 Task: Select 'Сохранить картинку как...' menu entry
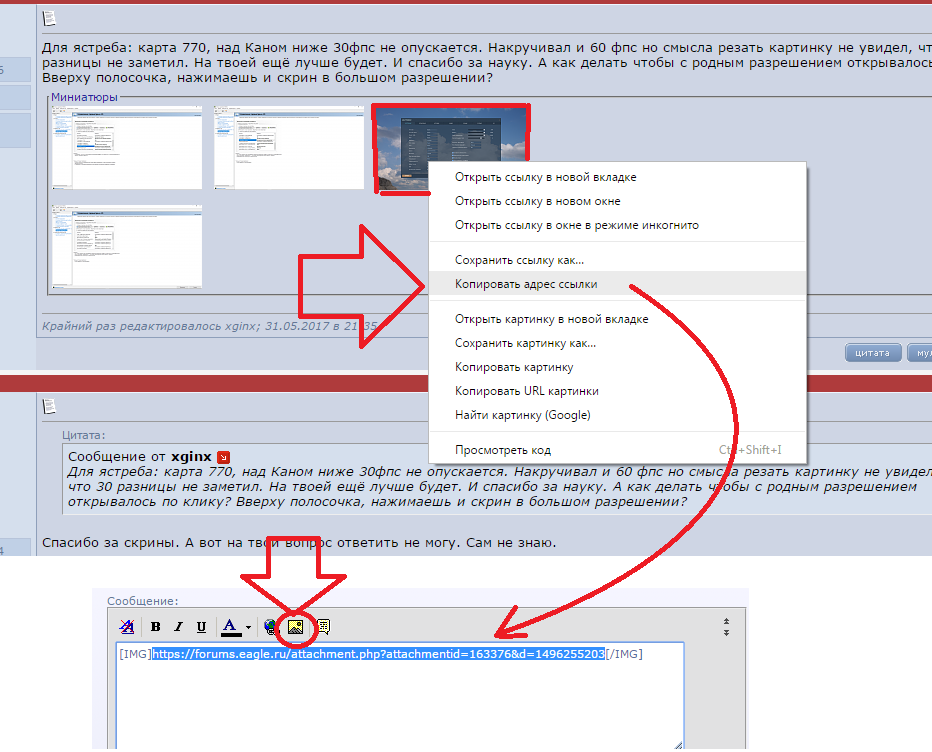525,343
